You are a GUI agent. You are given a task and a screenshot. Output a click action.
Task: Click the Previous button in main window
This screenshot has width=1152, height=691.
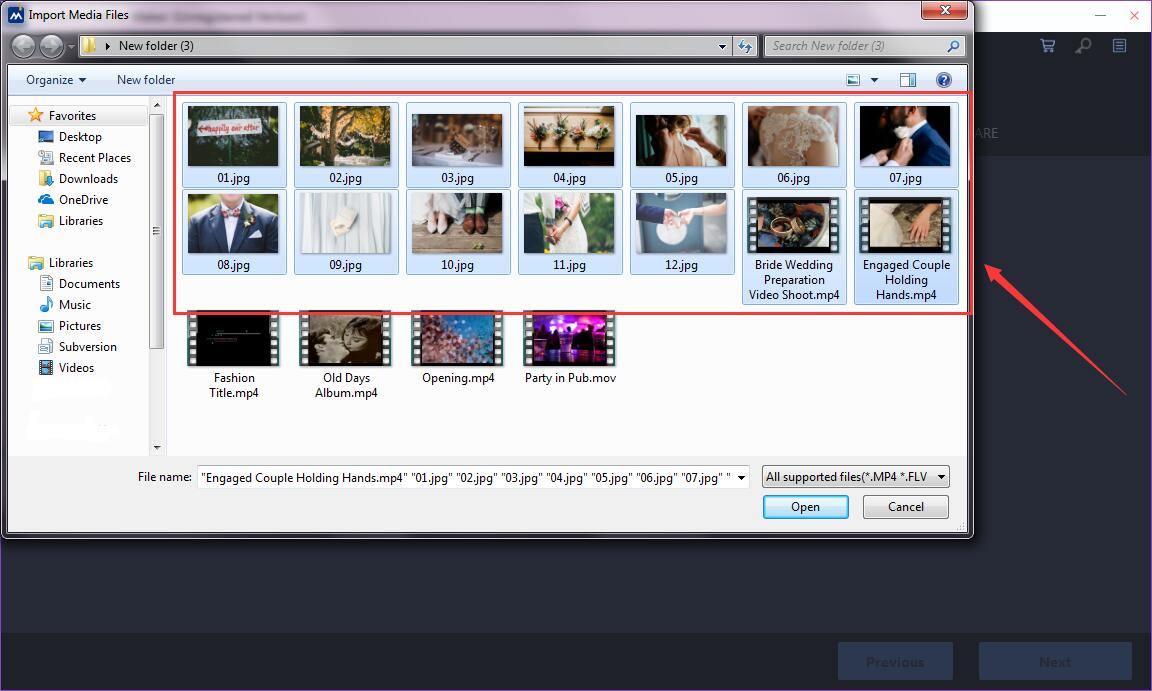[895, 662]
